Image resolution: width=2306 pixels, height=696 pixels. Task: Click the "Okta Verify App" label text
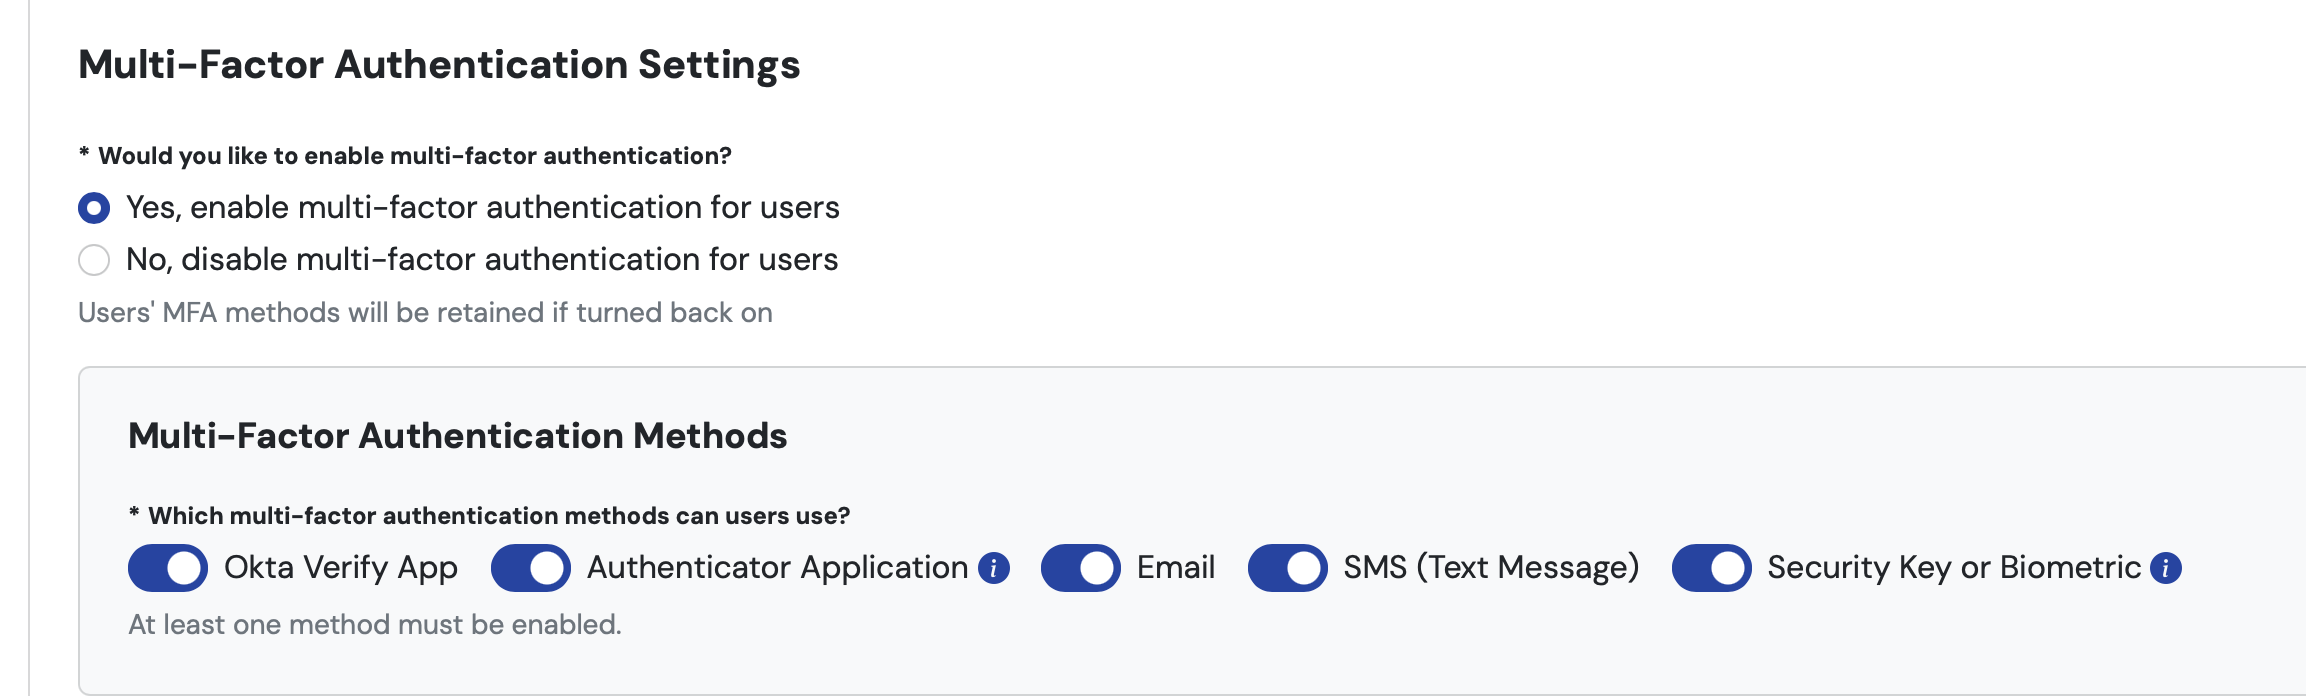[341, 568]
